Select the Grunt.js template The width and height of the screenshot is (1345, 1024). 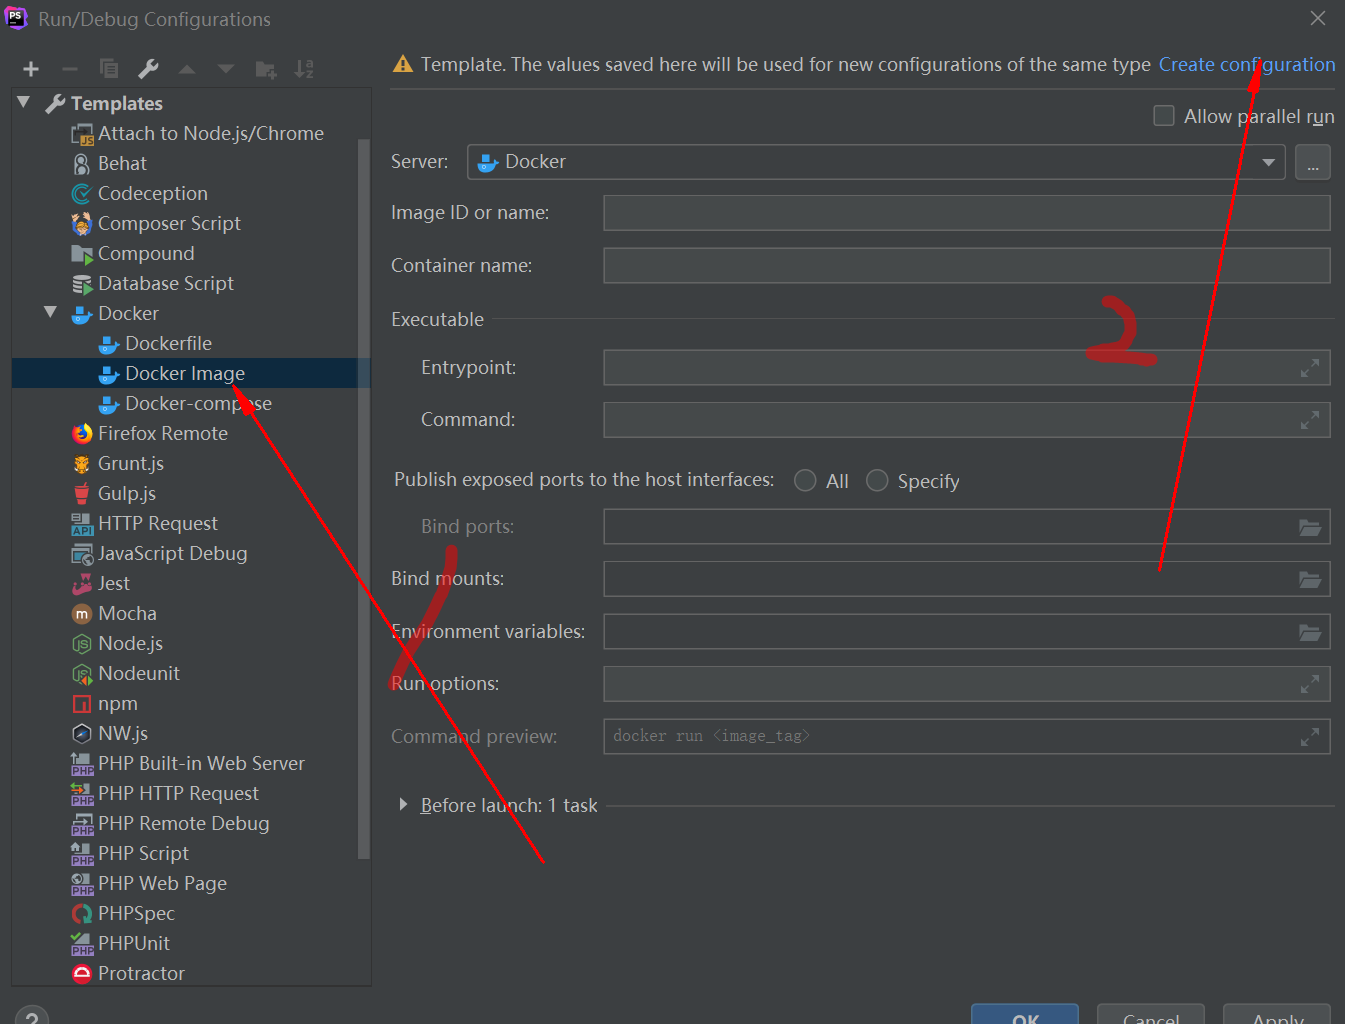190,464
